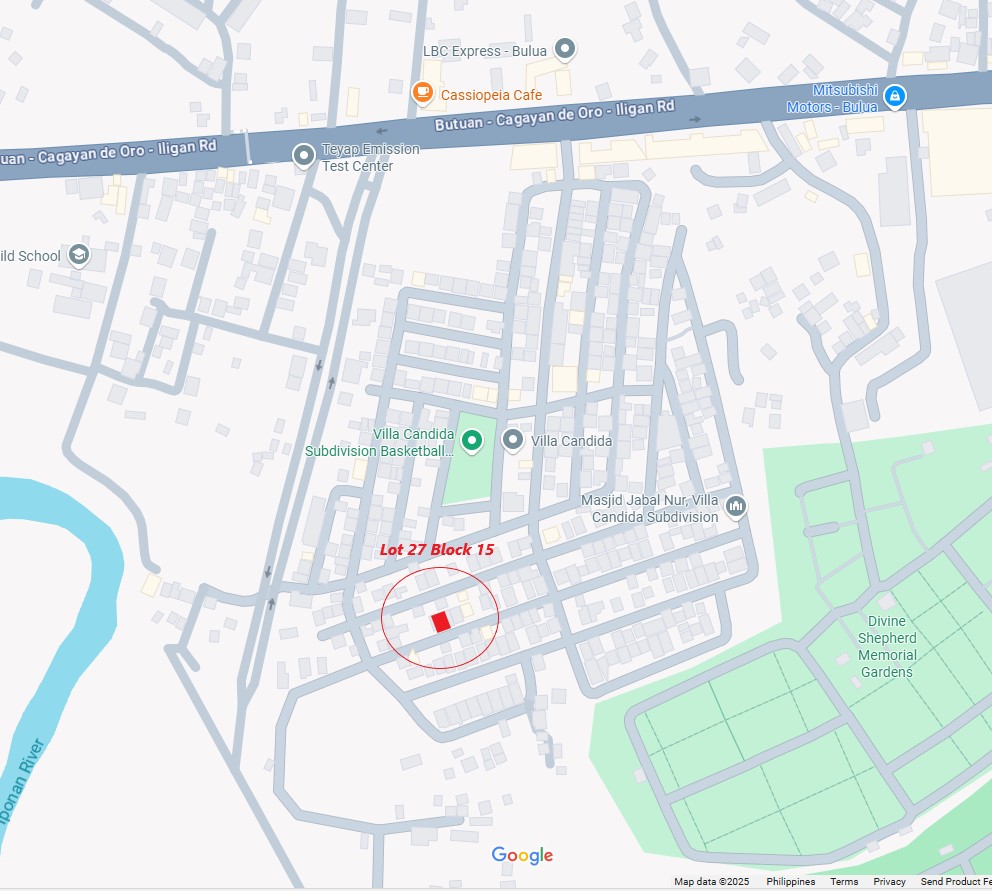Click the Butuan - Cagayan de Oro road label
The height and width of the screenshot is (891, 992).
coord(555,115)
